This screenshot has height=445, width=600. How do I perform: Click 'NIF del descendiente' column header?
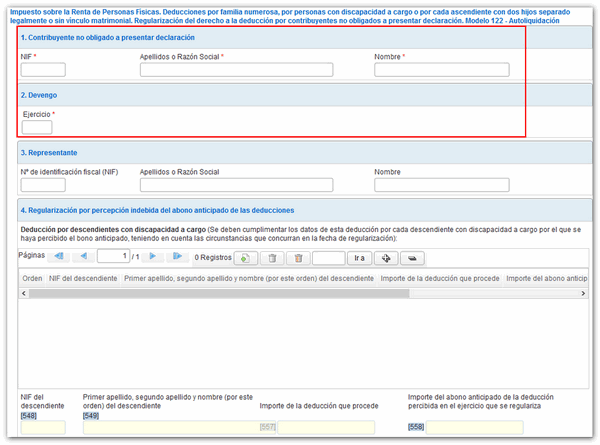[x=84, y=278]
